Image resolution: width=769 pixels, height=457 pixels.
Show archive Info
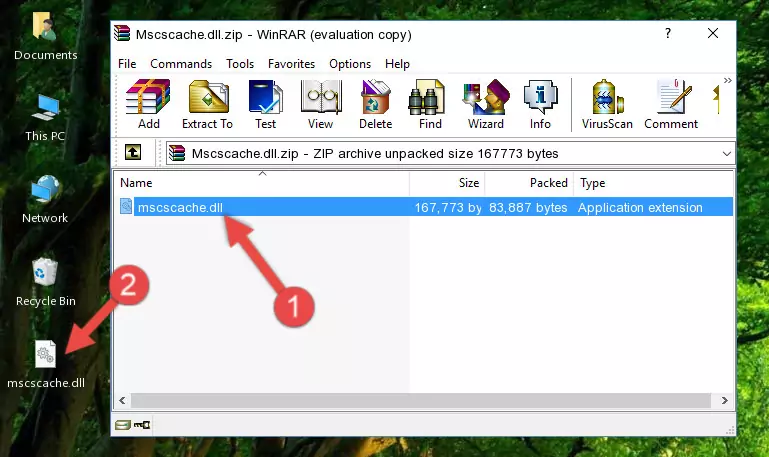click(540, 104)
